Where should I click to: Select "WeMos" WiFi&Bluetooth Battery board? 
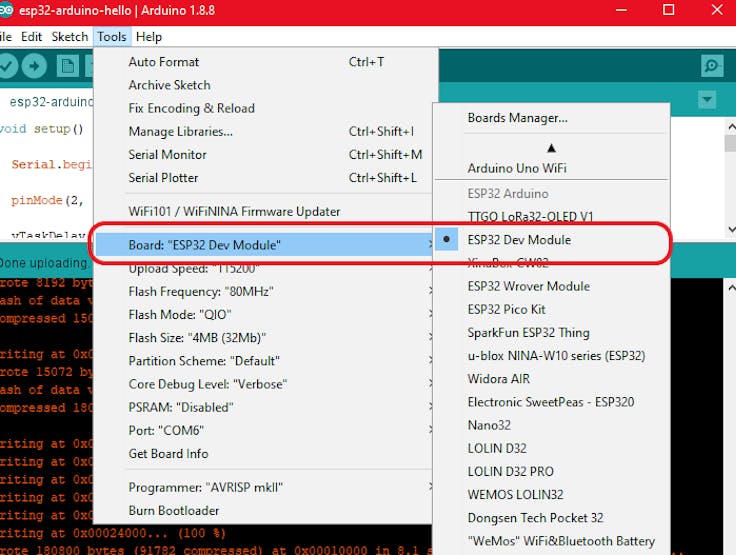pos(552,541)
